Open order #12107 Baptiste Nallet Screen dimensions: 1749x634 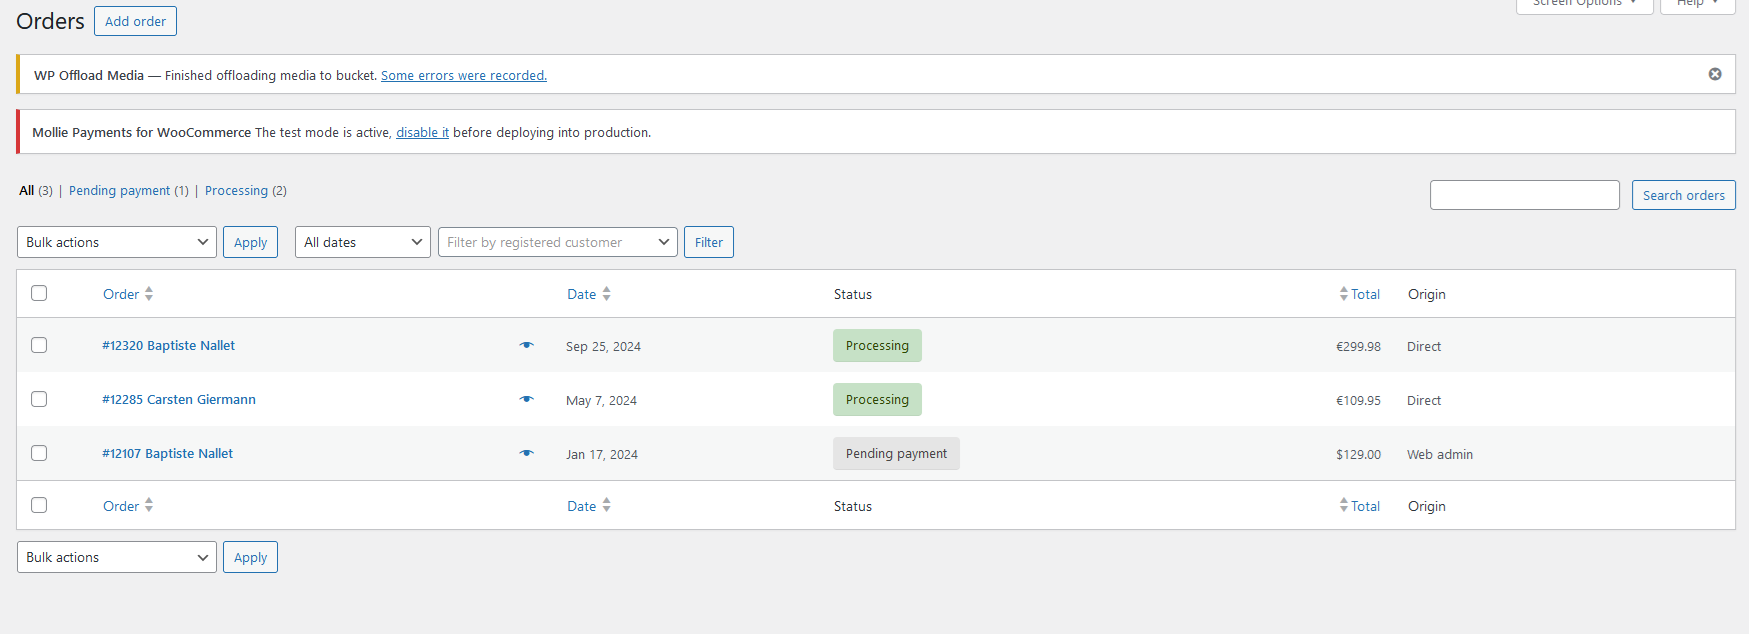pyautogui.click(x=167, y=453)
